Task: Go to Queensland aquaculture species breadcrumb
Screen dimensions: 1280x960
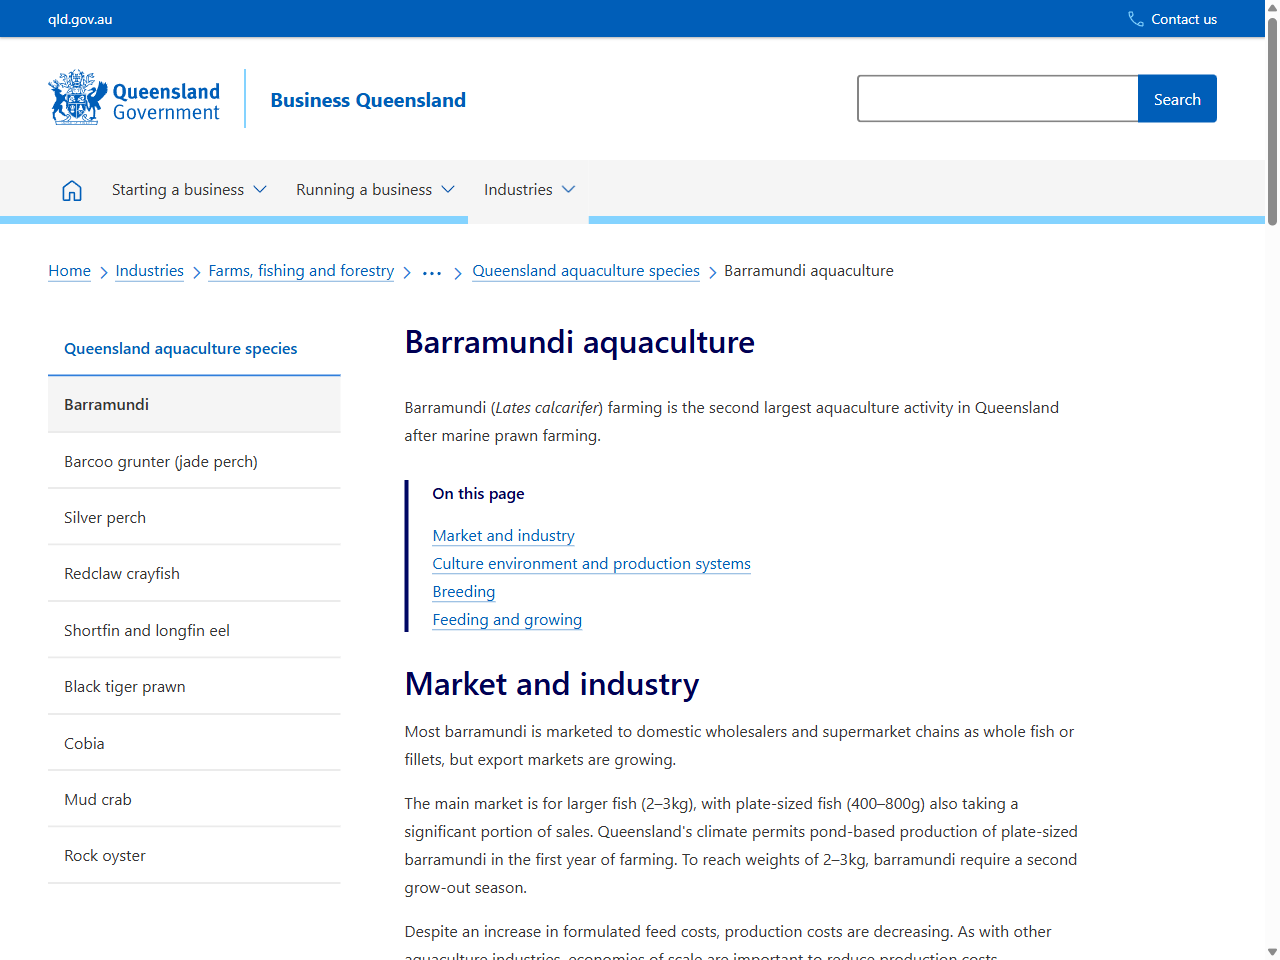Action: point(585,270)
